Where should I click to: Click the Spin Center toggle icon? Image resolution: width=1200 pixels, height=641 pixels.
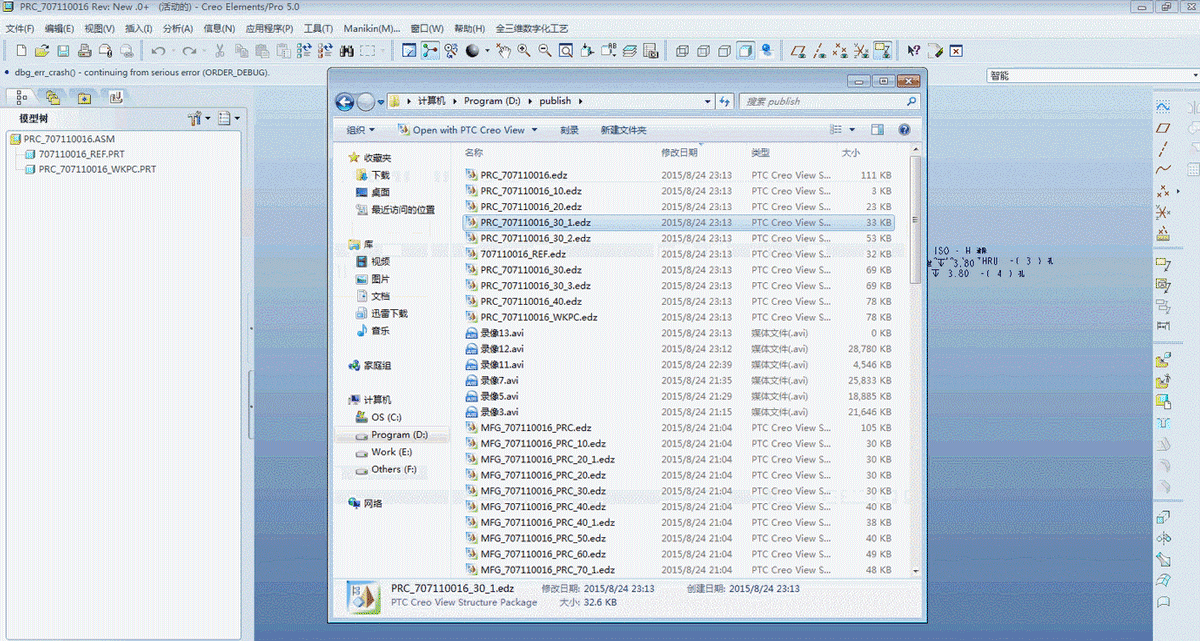[x=430, y=50]
